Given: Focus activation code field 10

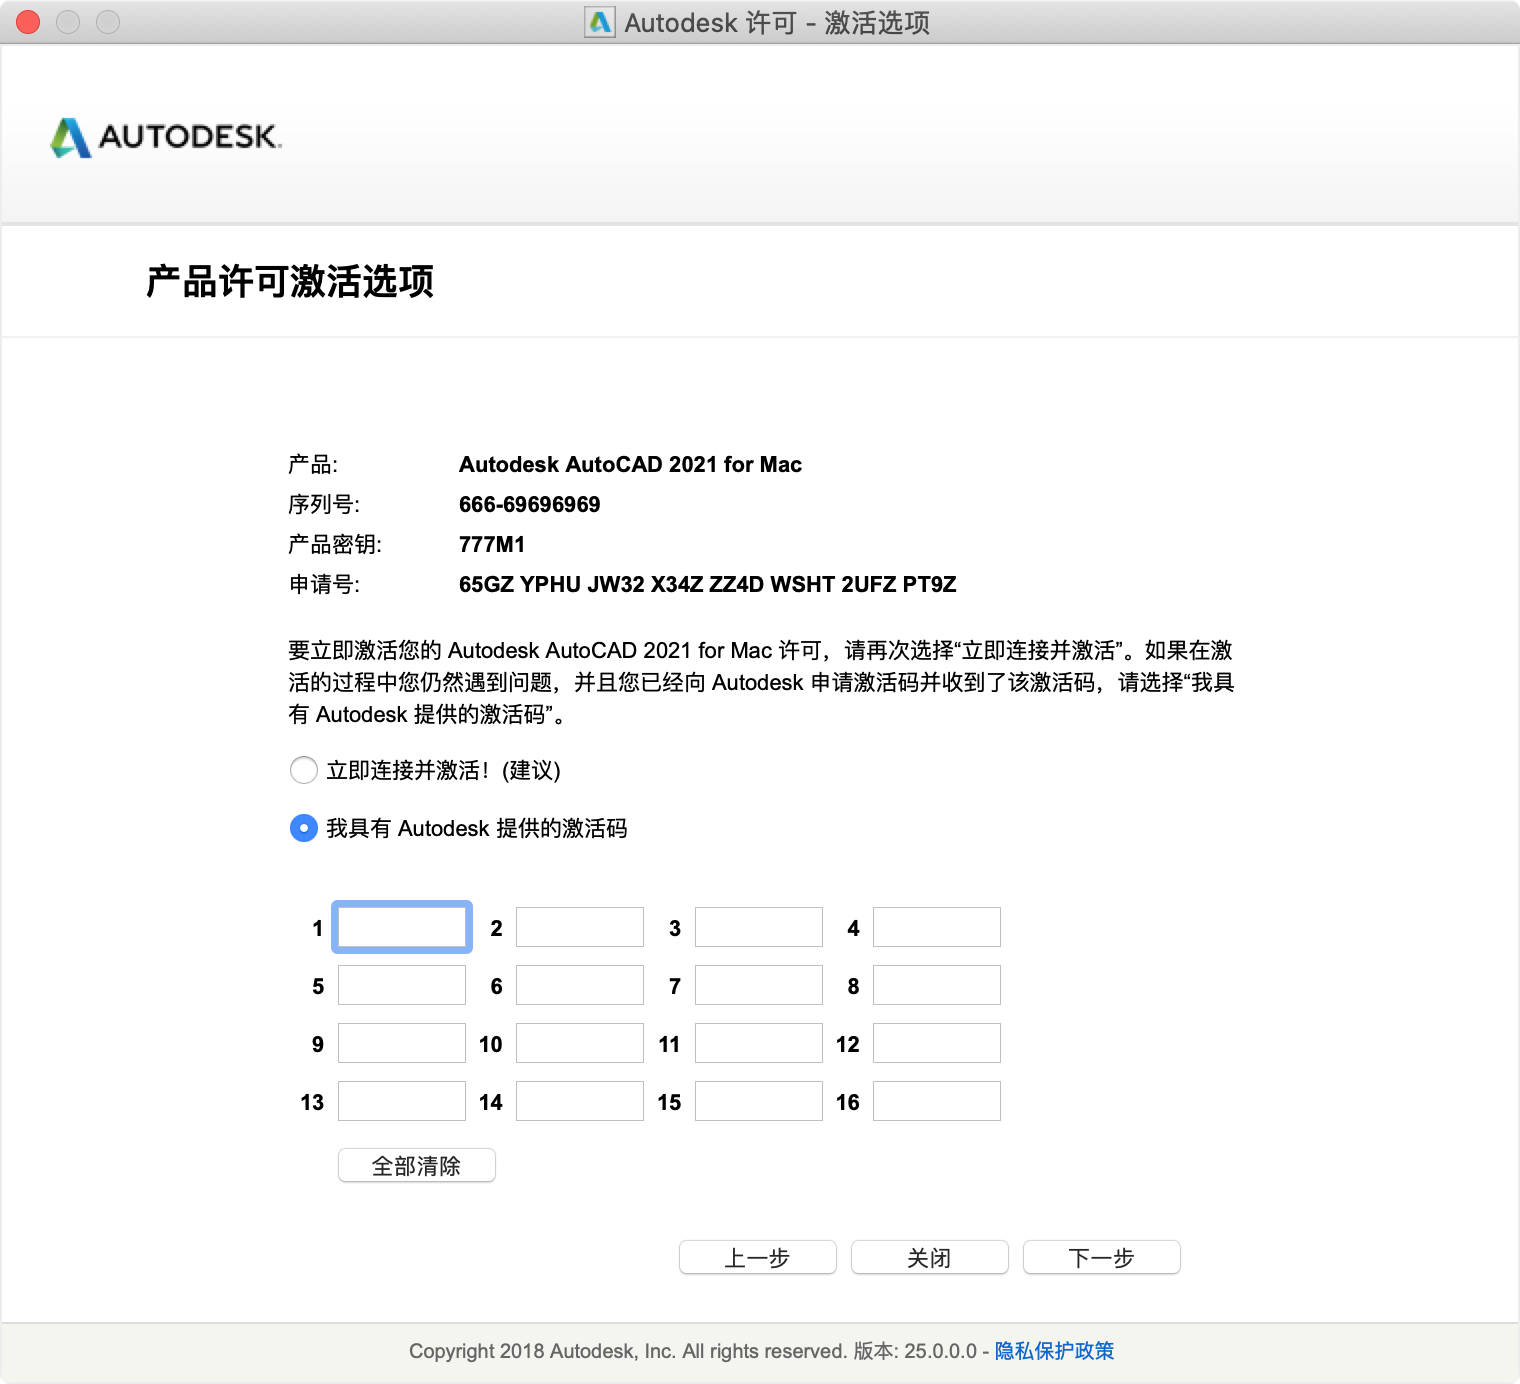Looking at the screenshot, I should (x=580, y=1043).
